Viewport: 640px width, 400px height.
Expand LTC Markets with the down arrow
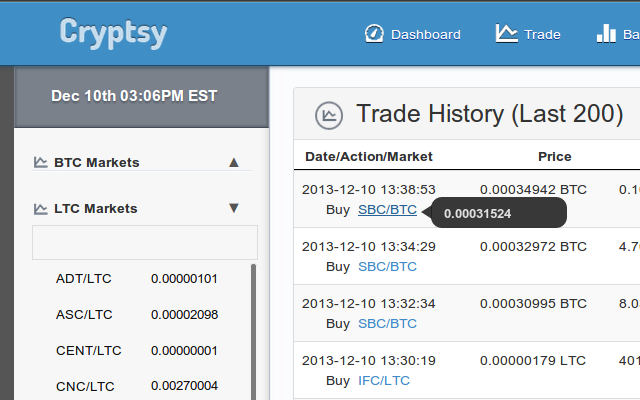[234, 208]
